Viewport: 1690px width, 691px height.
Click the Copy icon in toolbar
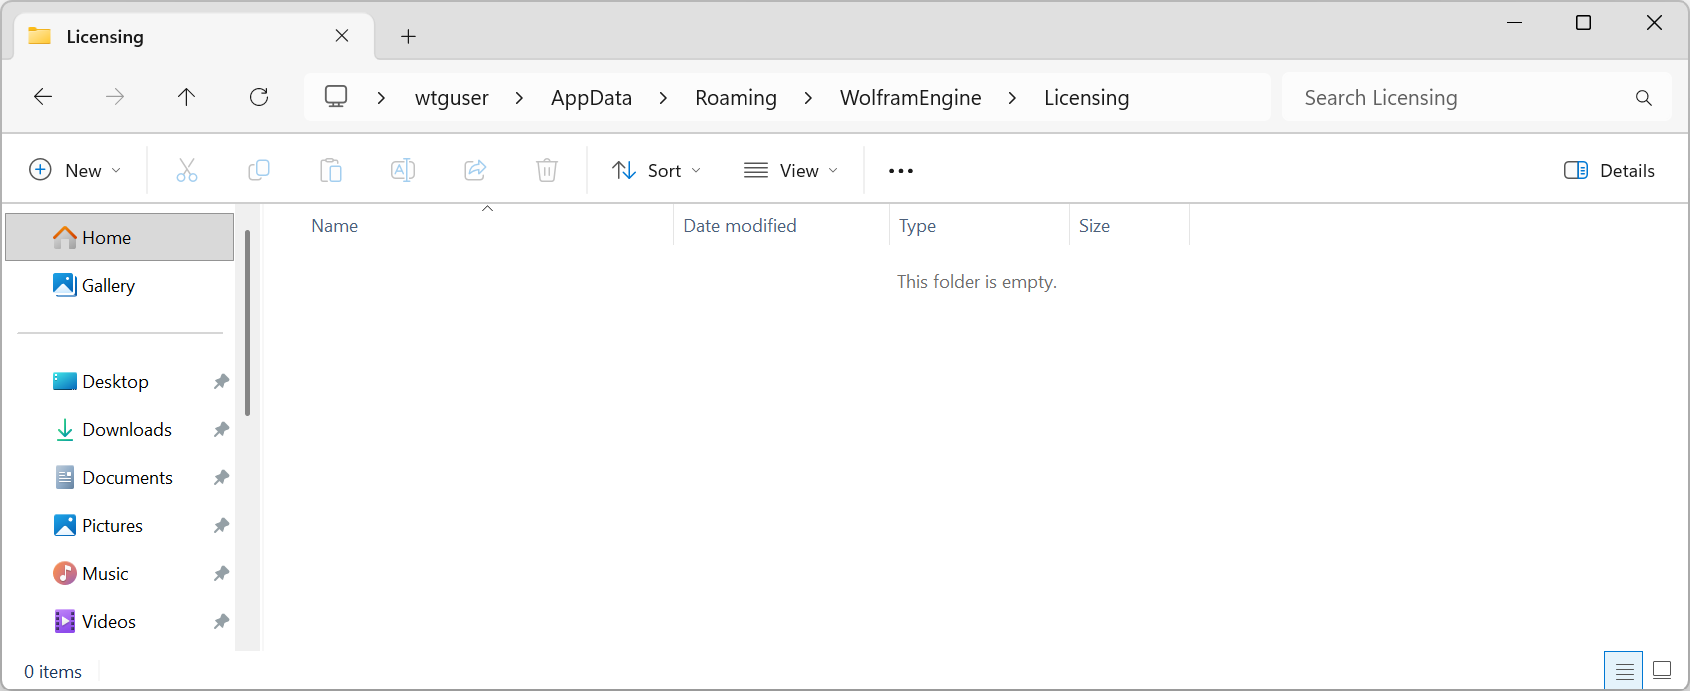(259, 170)
